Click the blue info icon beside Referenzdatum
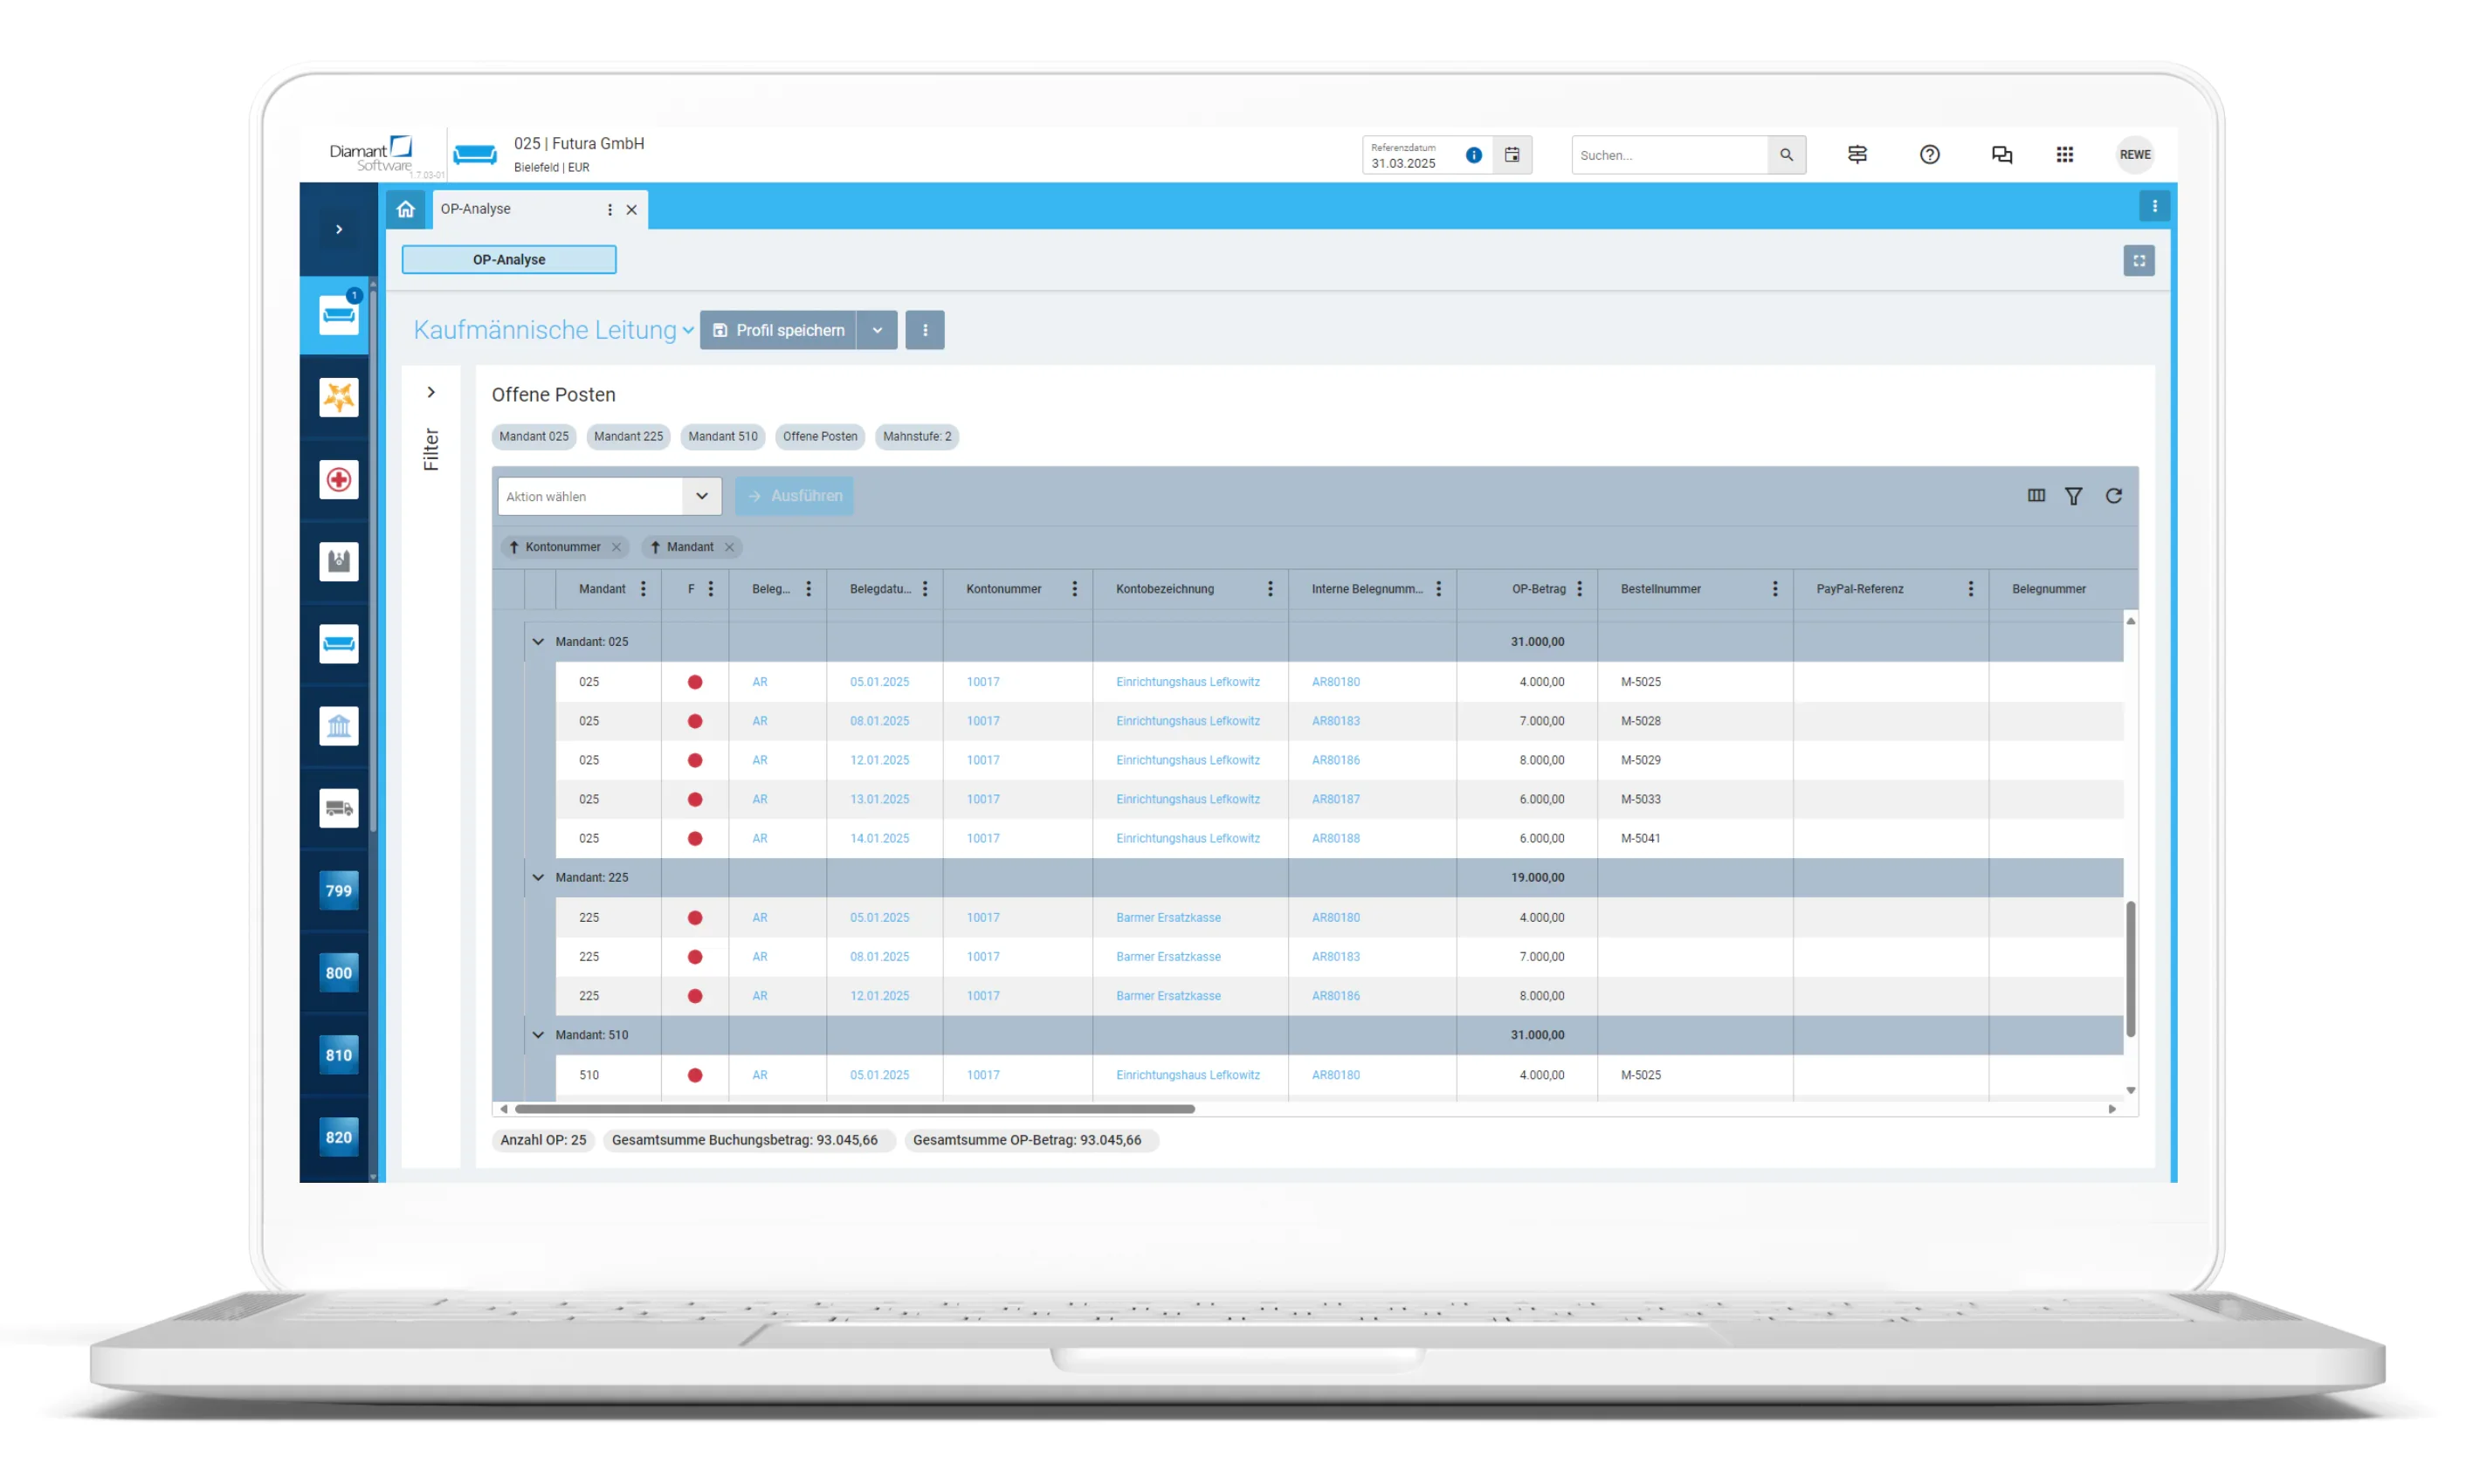Screen dimensions: 2473x1484 pos(1473,155)
